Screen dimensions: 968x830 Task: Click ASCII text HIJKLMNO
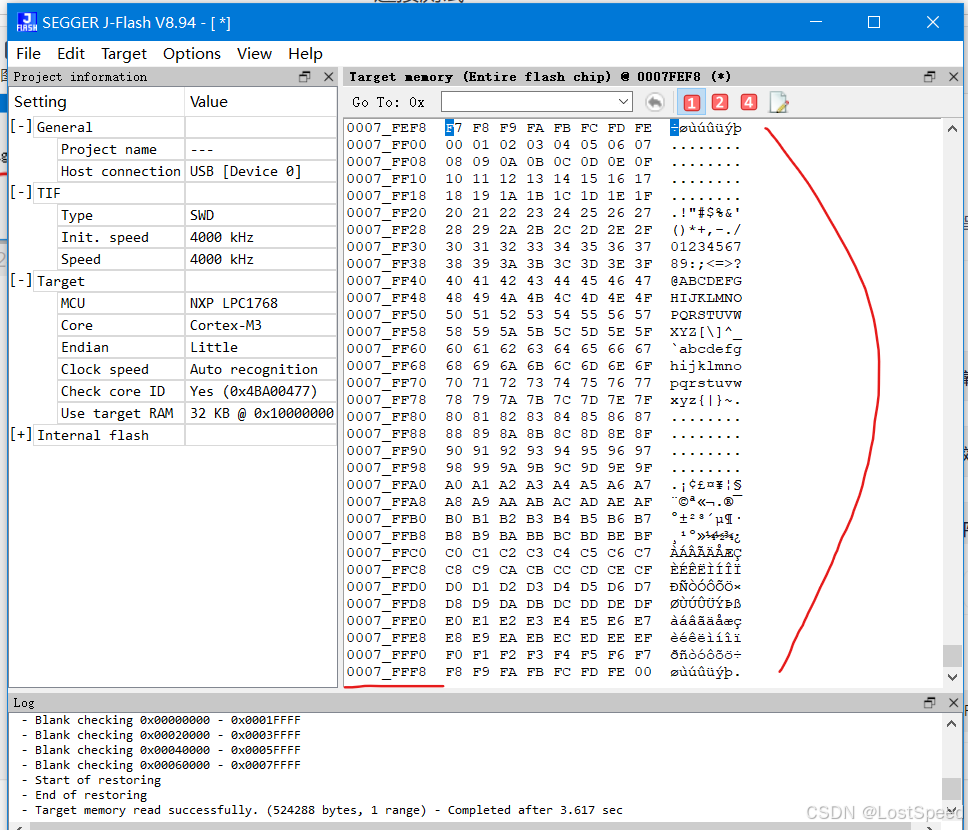706,298
